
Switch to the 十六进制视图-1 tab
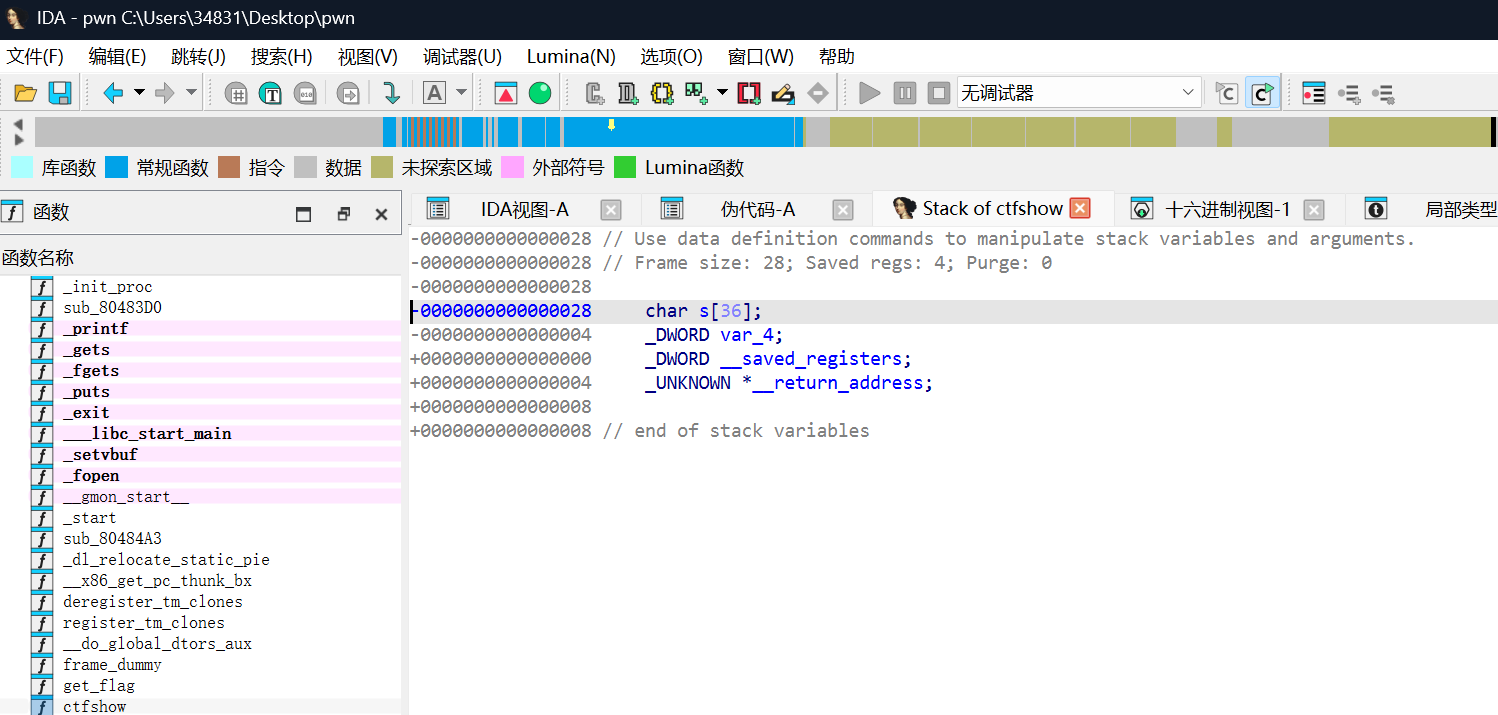click(x=1228, y=209)
